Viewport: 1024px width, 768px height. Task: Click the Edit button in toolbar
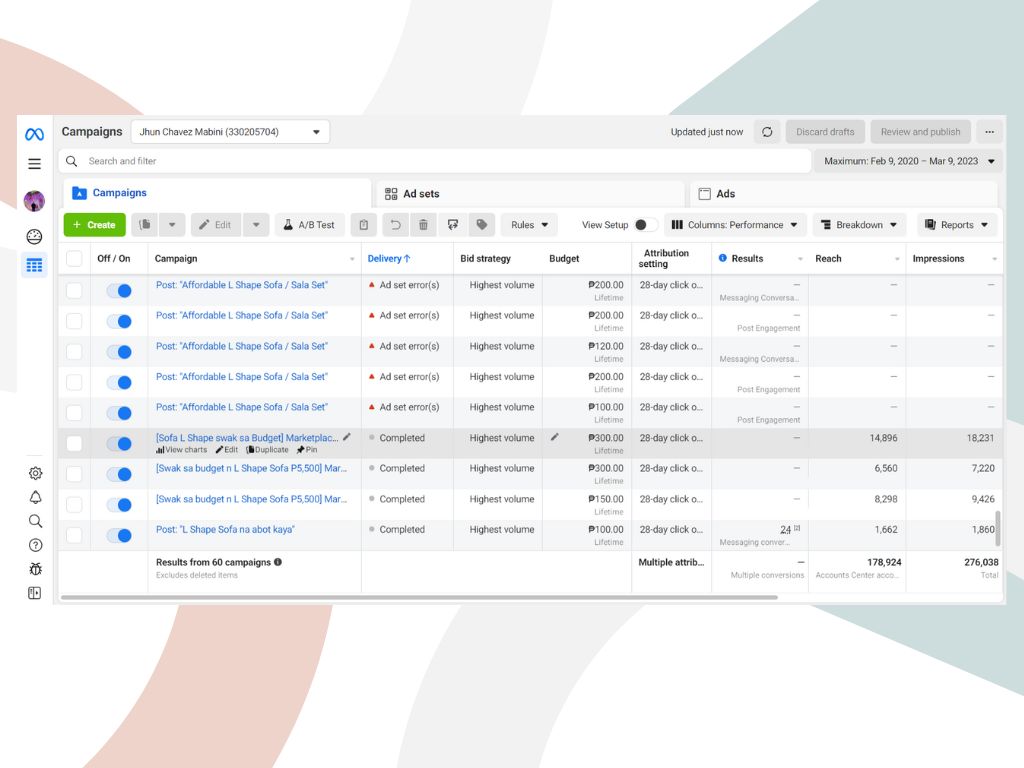[x=216, y=225]
